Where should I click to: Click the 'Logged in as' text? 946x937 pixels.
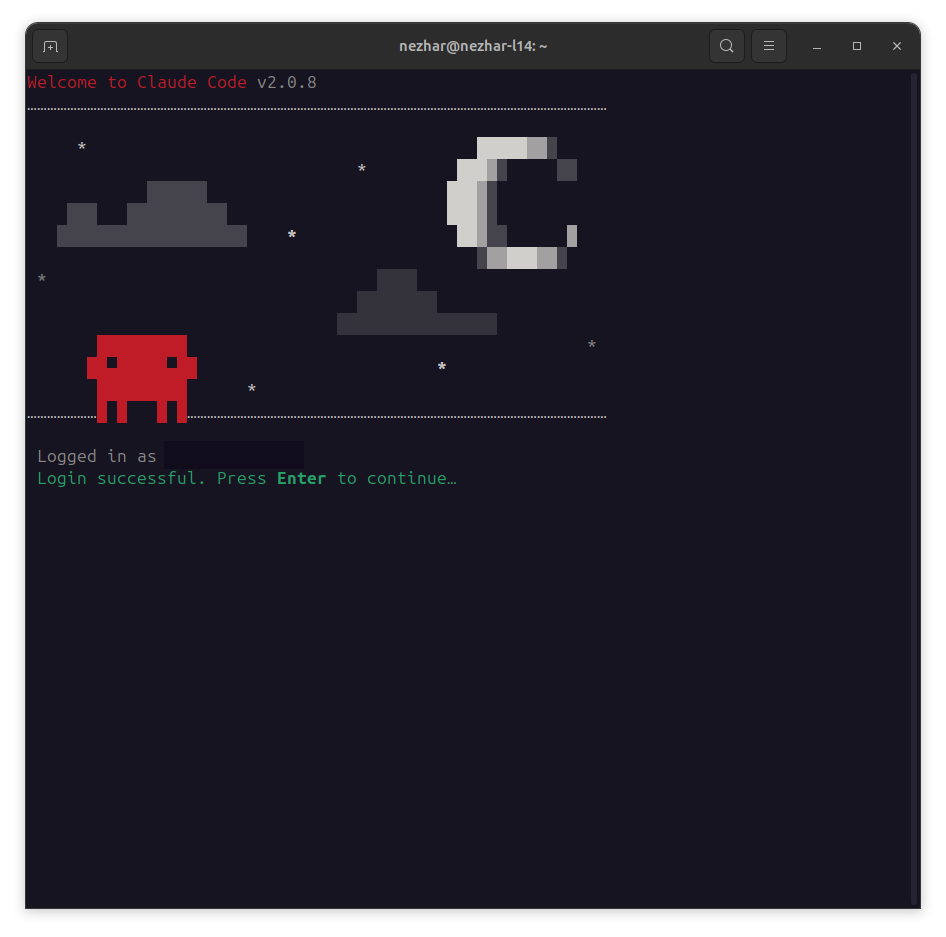(97, 456)
